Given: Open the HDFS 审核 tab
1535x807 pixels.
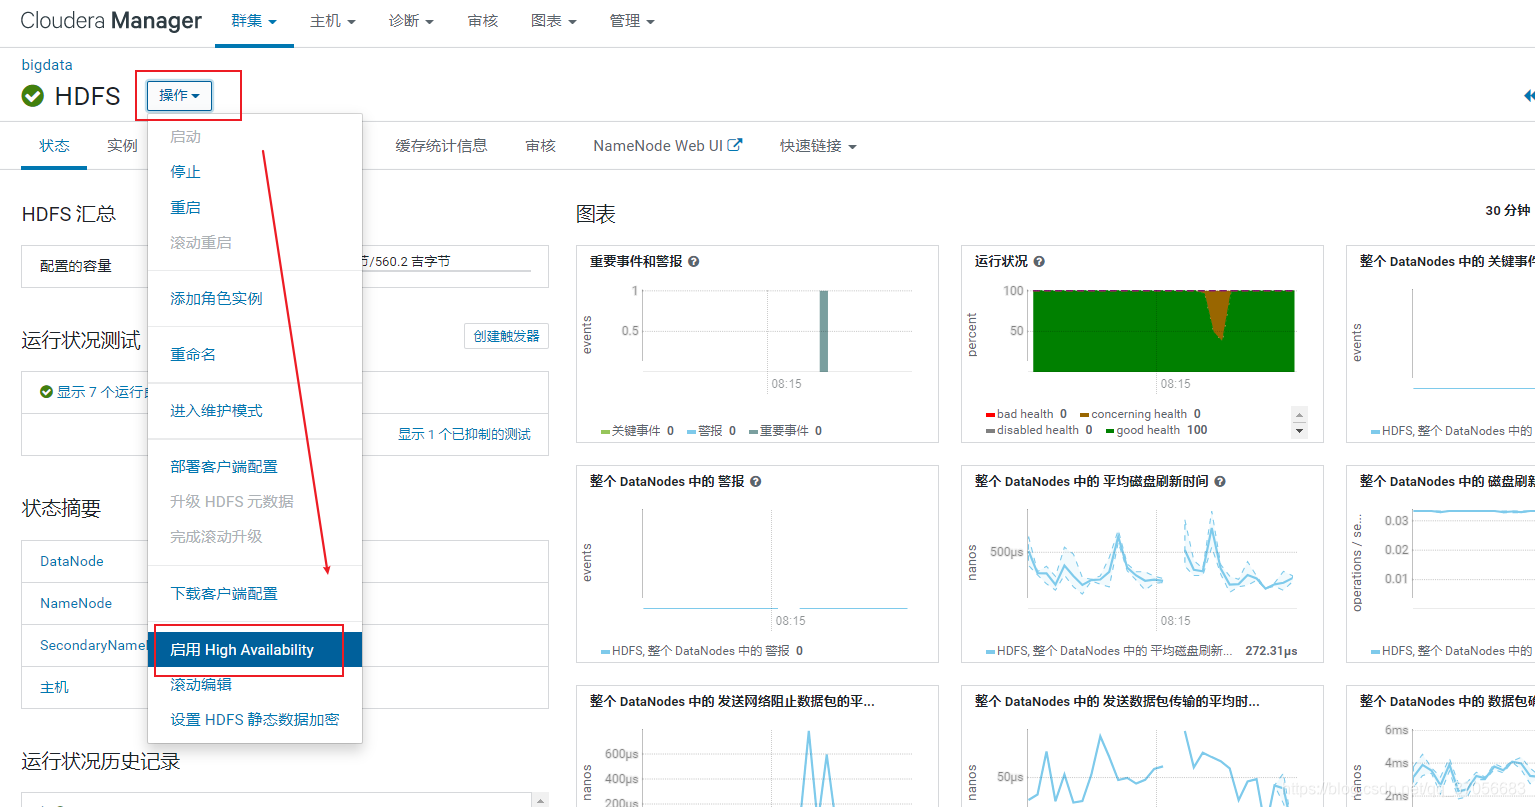Looking at the screenshot, I should 541,146.
